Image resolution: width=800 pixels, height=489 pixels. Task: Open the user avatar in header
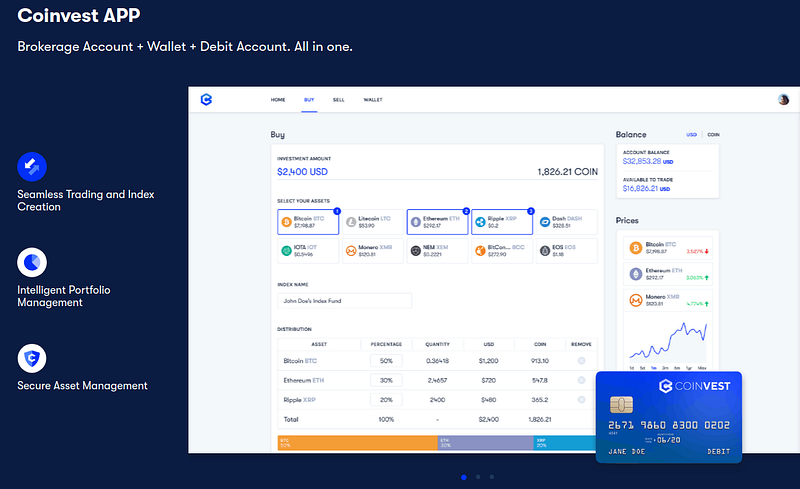click(x=783, y=100)
